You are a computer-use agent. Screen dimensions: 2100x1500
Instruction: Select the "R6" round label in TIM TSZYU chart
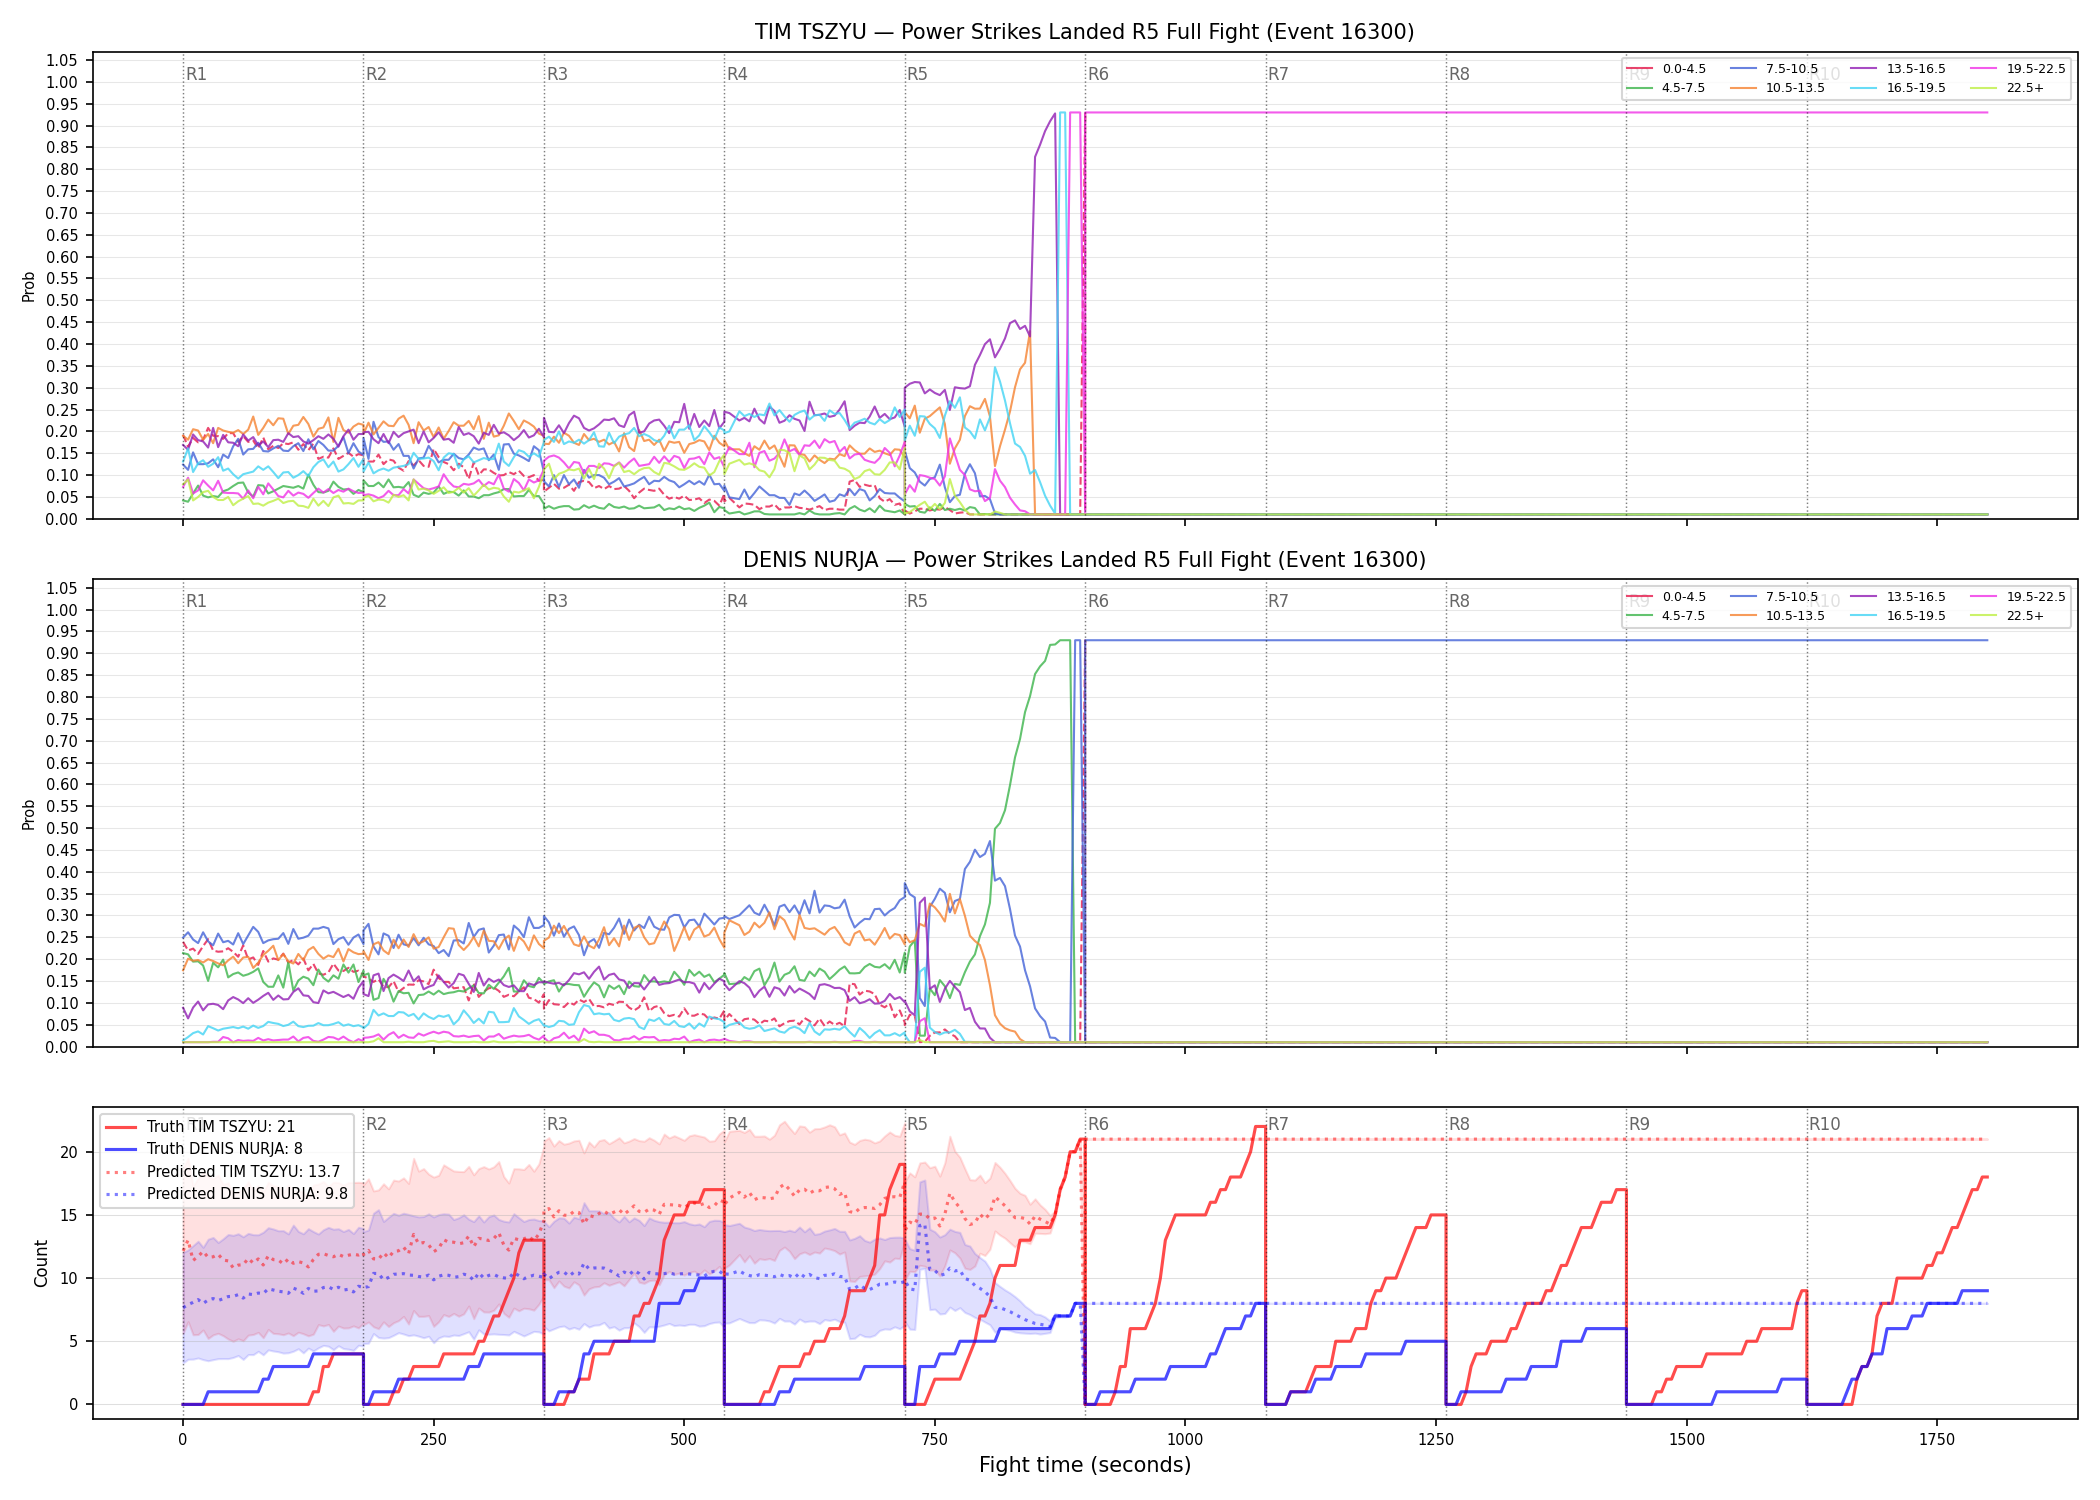[1098, 74]
